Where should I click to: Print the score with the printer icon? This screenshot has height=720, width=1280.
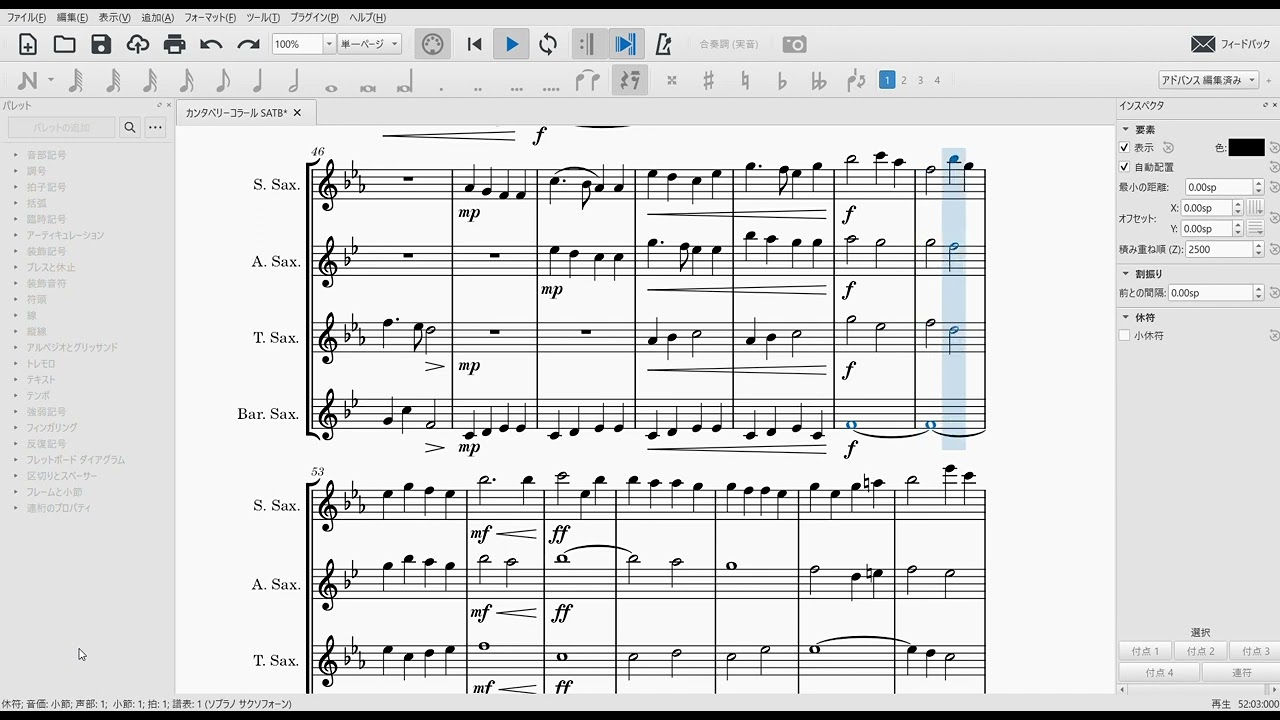click(175, 44)
